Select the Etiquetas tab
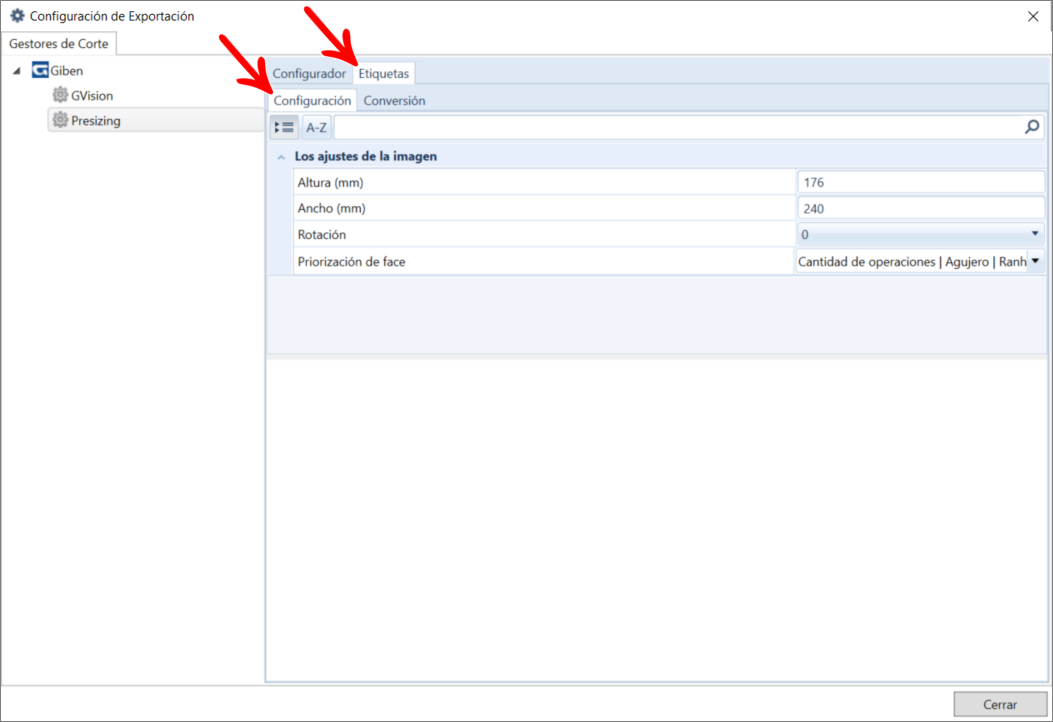 383,73
